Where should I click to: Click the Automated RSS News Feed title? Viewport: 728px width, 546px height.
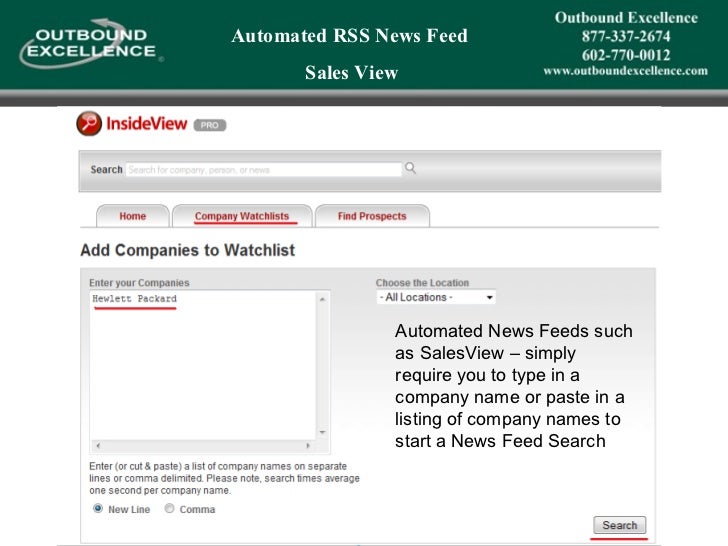pyautogui.click(x=350, y=36)
